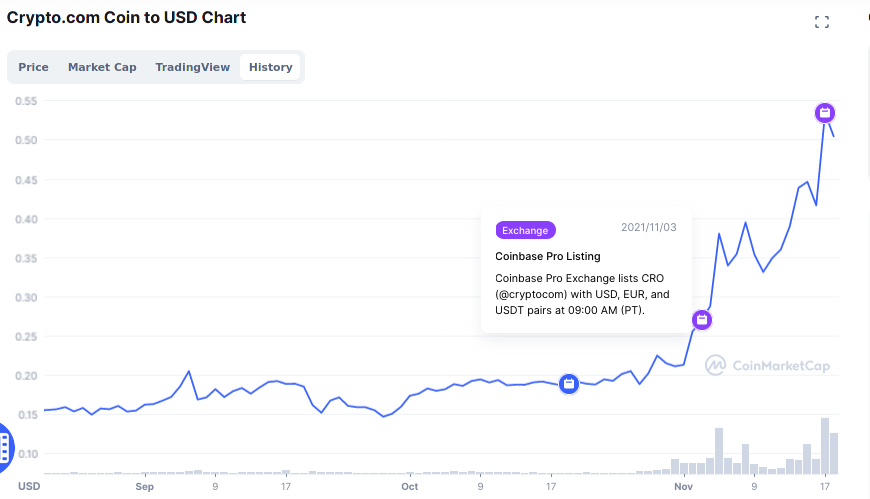
Task: Switch to the Price tab
Action: tap(33, 67)
